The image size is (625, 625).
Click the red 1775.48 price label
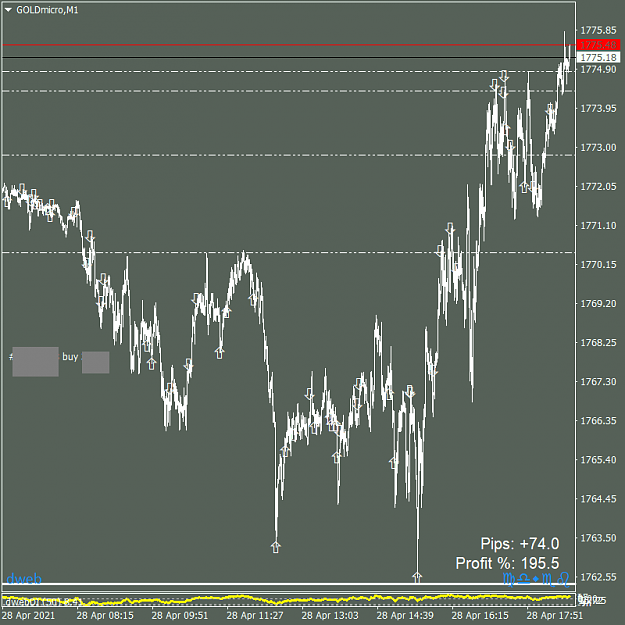598,45
